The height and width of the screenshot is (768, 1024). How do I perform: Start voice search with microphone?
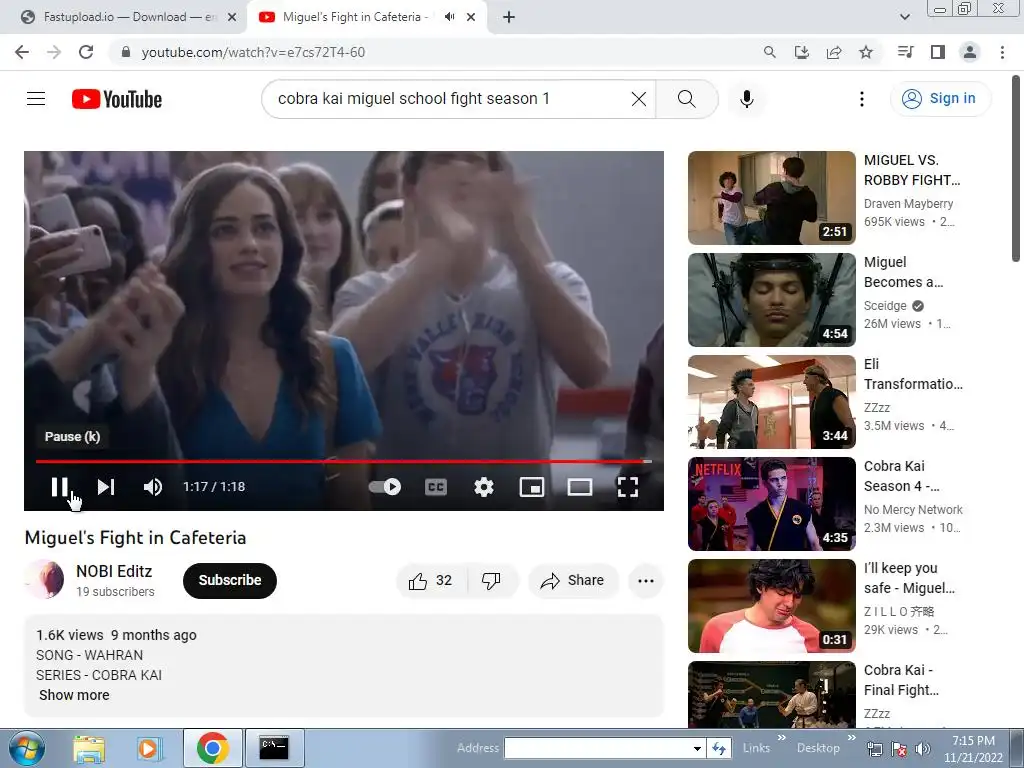pyautogui.click(x=747, y=99)
